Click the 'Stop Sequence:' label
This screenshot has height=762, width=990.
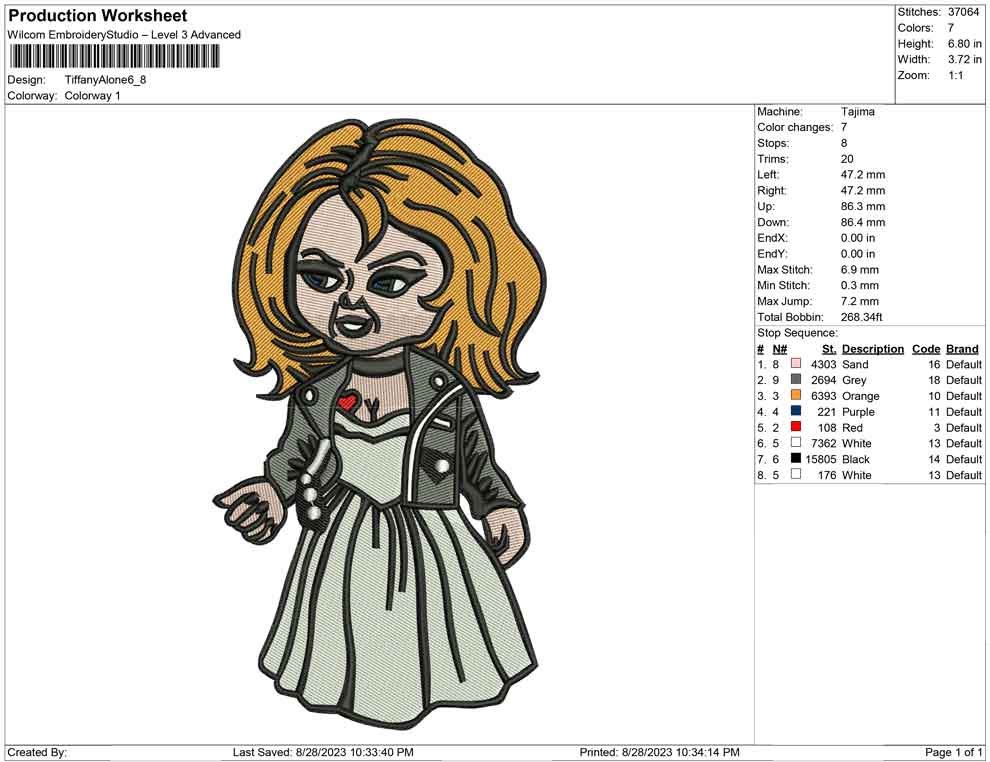tap(797, 333)
